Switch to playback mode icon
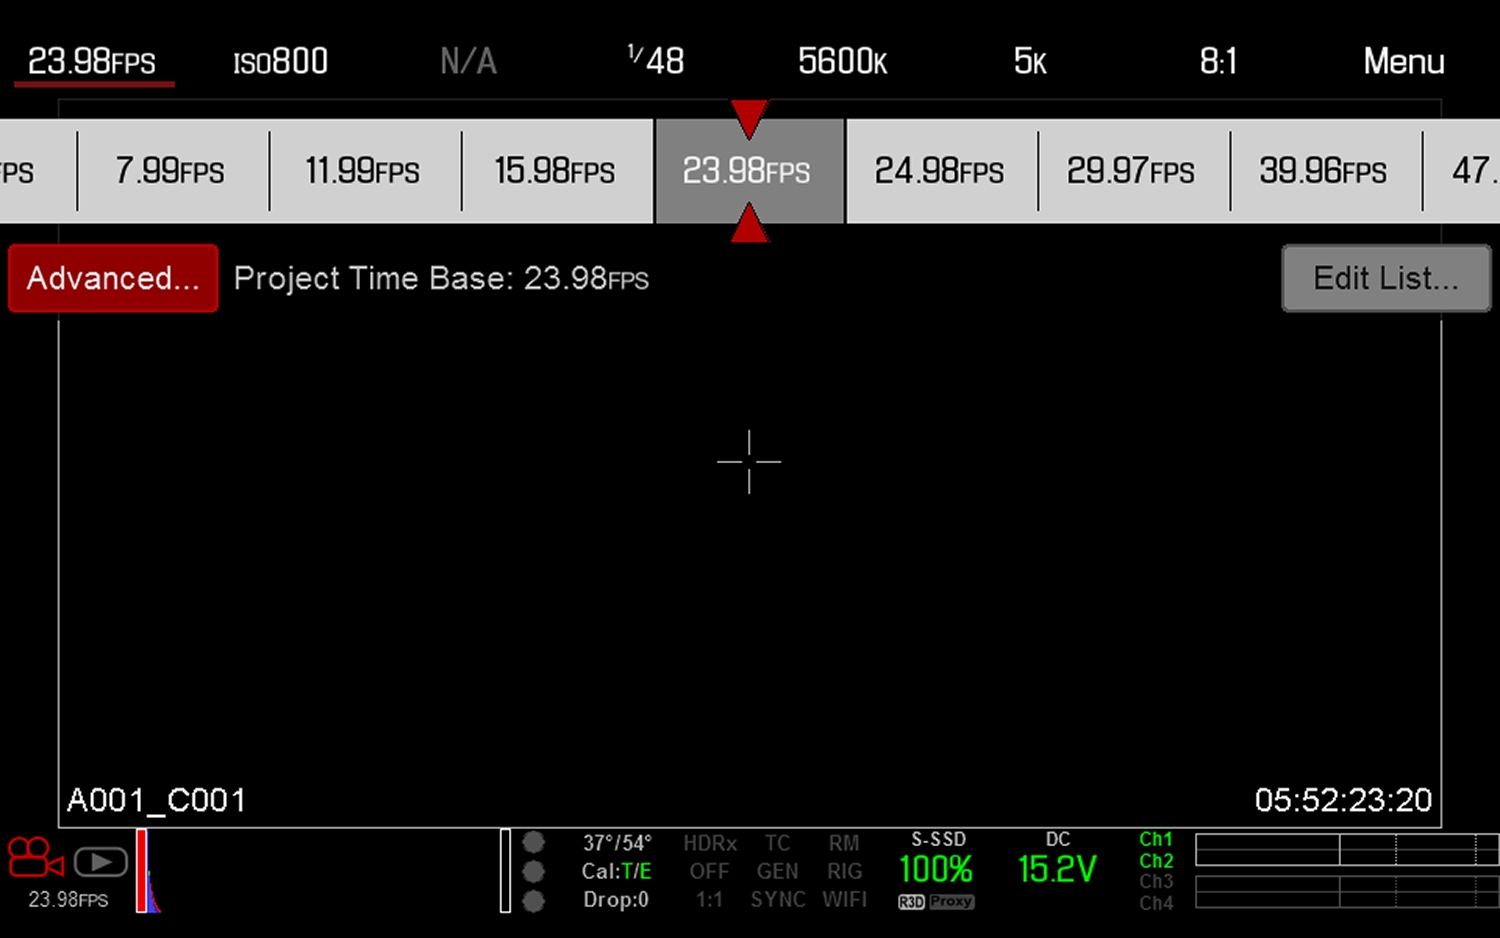Viewport: 1500px width, 938px height. click(100, 862)
